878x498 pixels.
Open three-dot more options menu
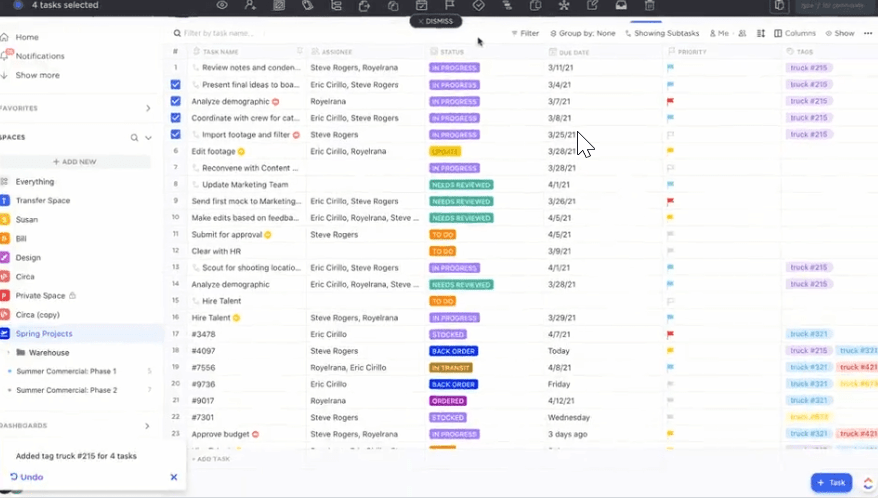point(868,33)
